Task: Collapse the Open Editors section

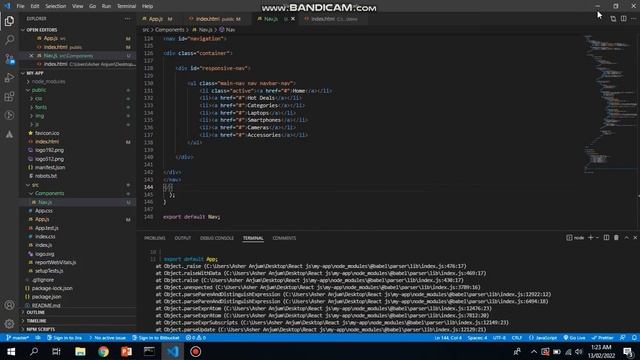Action: click(x=78, y=30)
